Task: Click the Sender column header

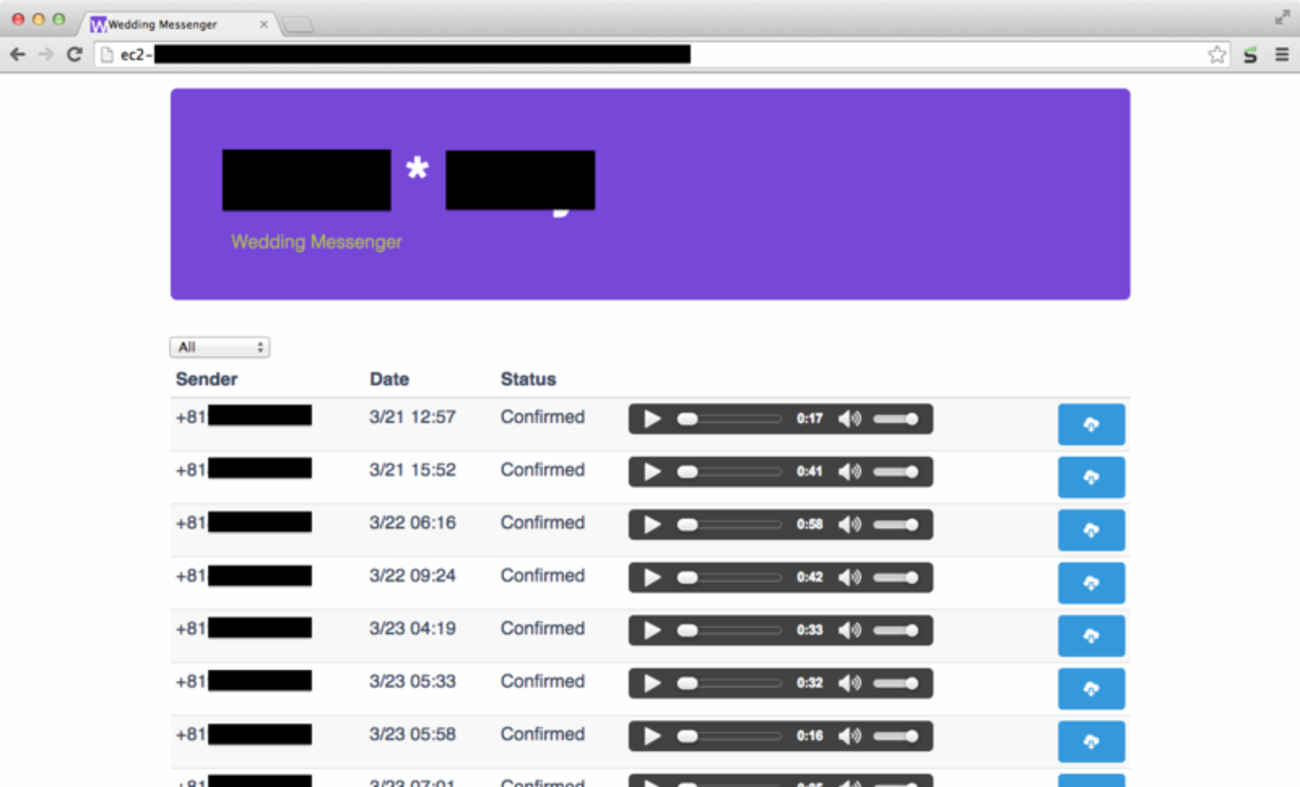Action: coord(207,379)
